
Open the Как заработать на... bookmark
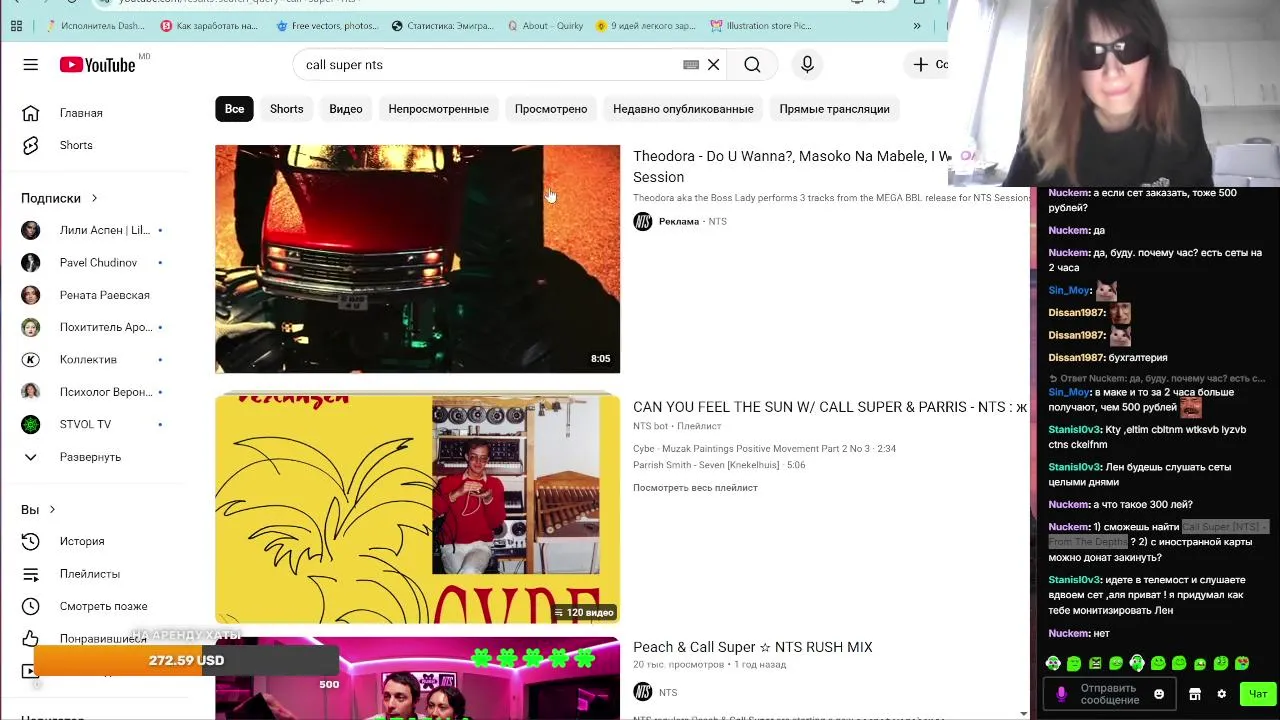(x=210, y=26)
